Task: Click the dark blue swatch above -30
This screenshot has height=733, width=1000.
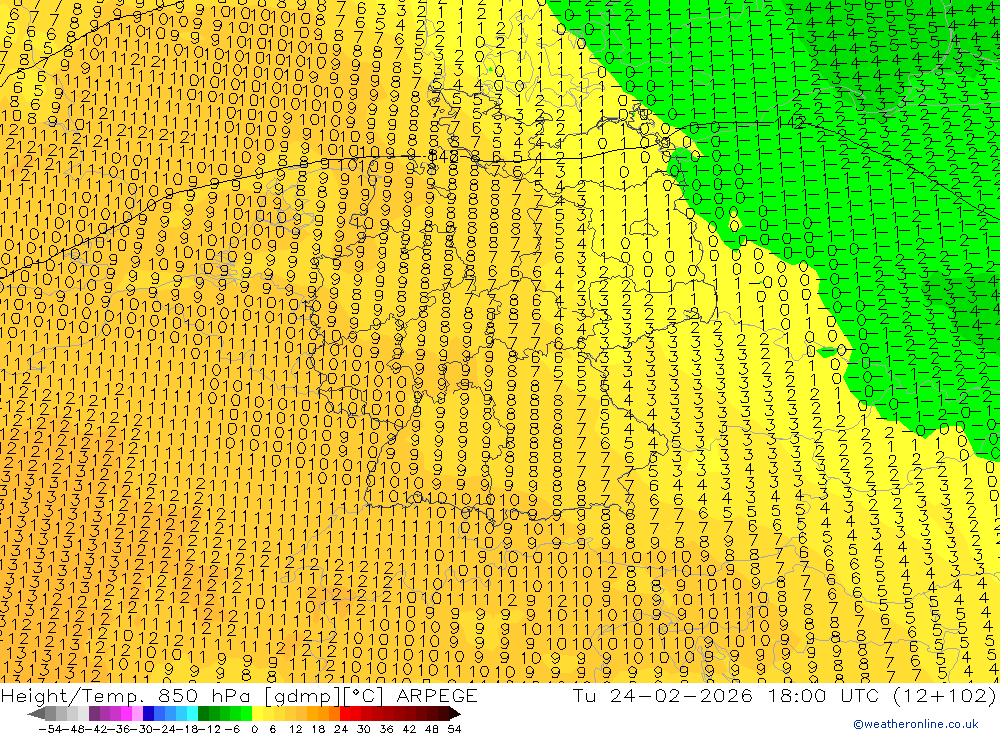Action: pyautogui.click(x=148, y=714)
